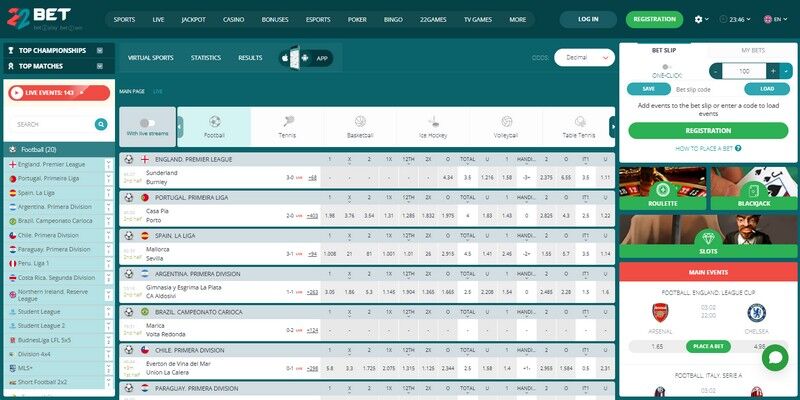Open the settings gear menu

pos(701,19)
